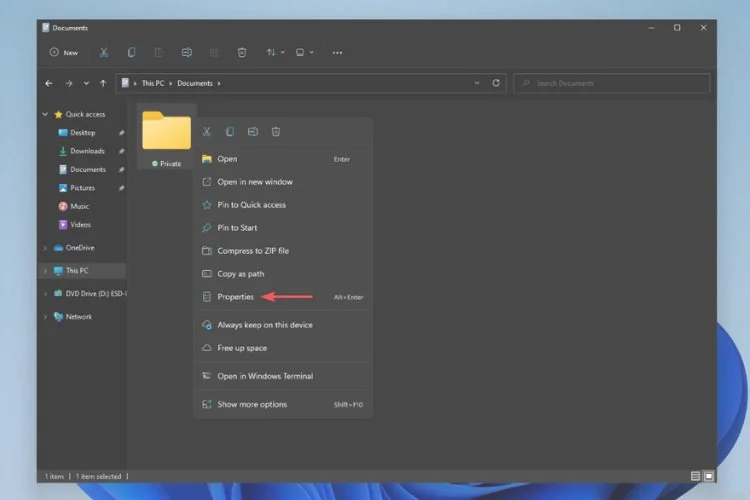Expand address bar history dropdown
Screen dimensions: 750x500
pos(477,83)
